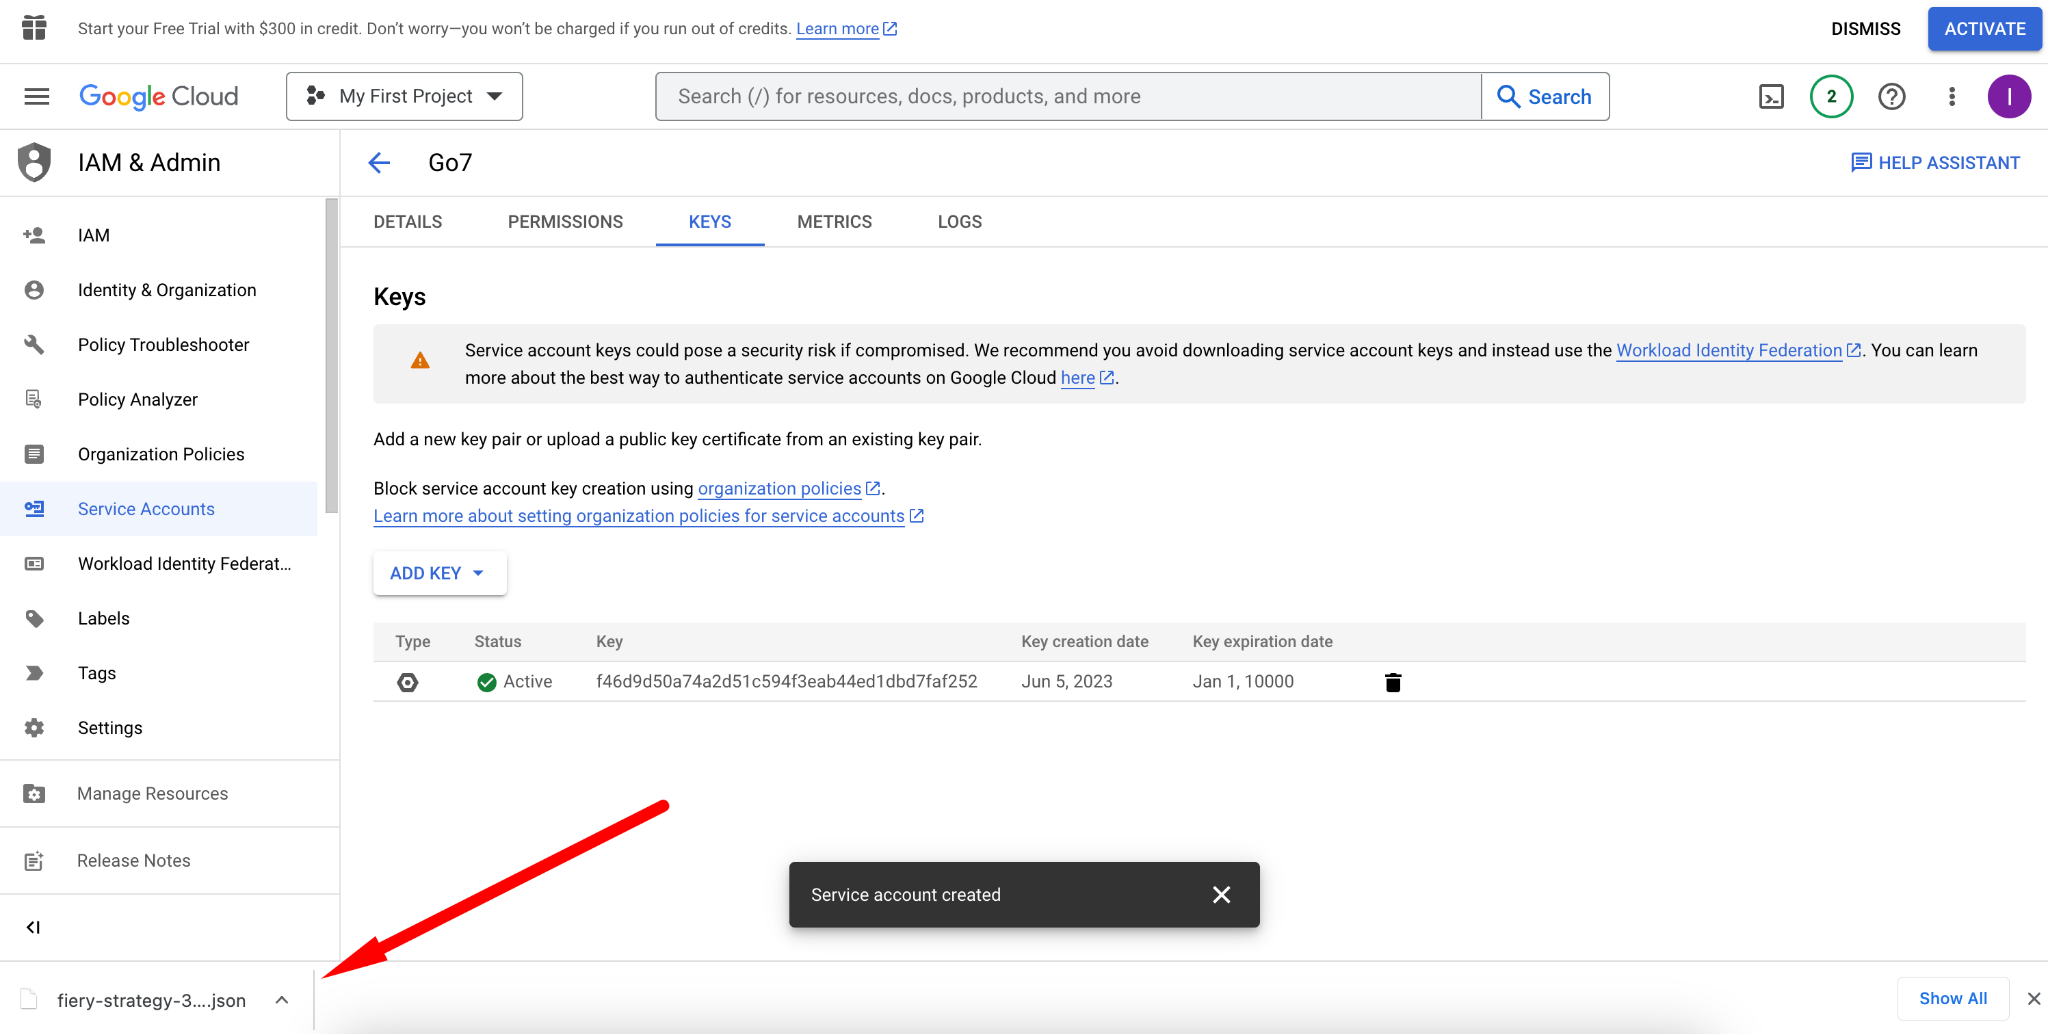Collapse the left sidebar navigation panel
Viewport: 2048px width, 1034px height.
(33, 927)
